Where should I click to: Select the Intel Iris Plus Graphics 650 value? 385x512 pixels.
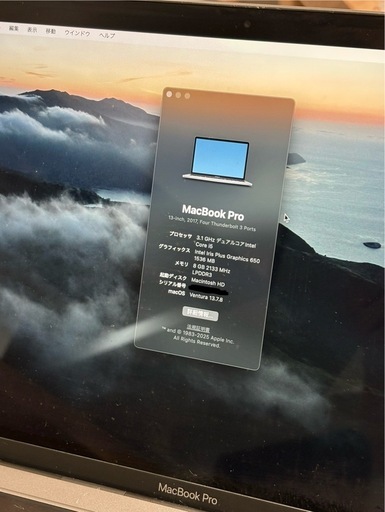[227, 256]
